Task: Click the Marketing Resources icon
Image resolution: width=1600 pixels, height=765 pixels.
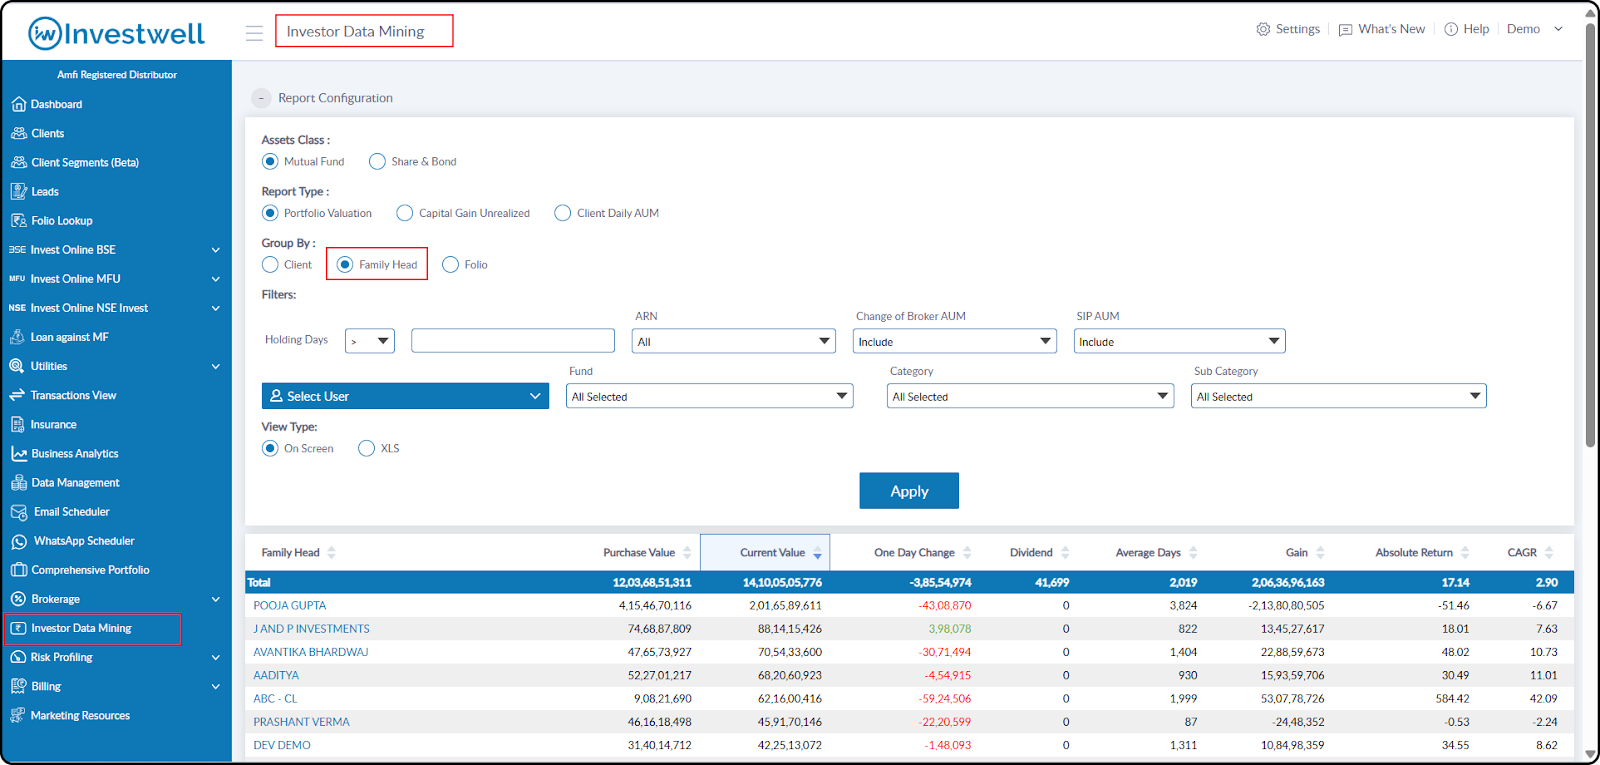Action: 17,715
